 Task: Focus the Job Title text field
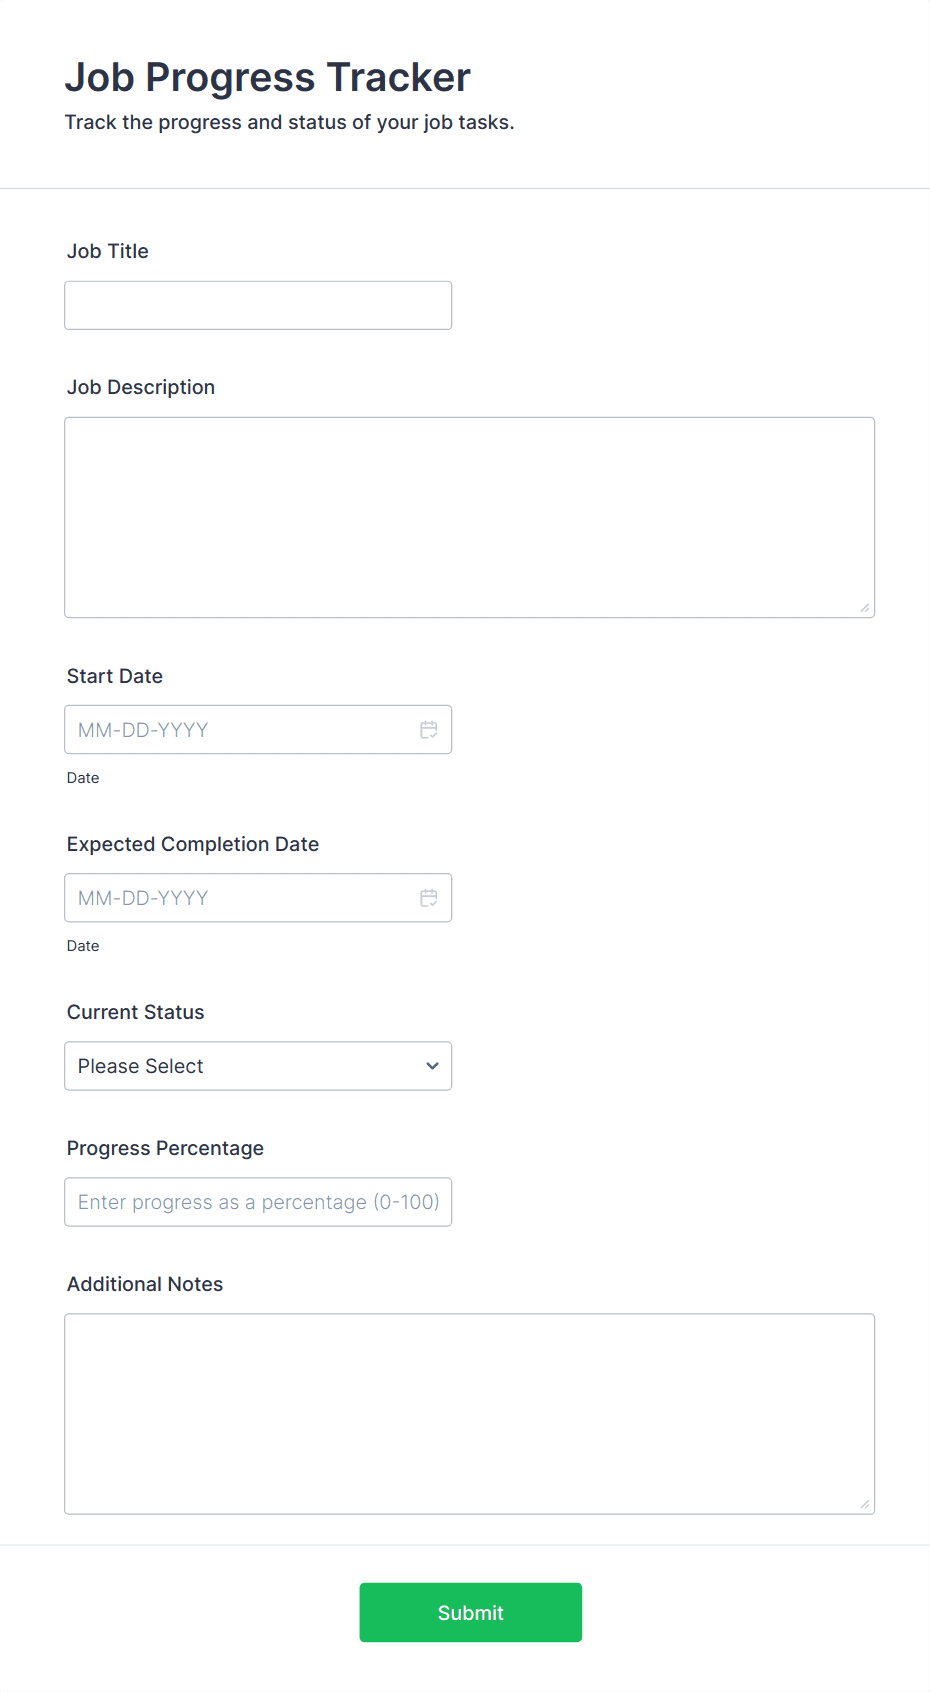tap(258, 305)
